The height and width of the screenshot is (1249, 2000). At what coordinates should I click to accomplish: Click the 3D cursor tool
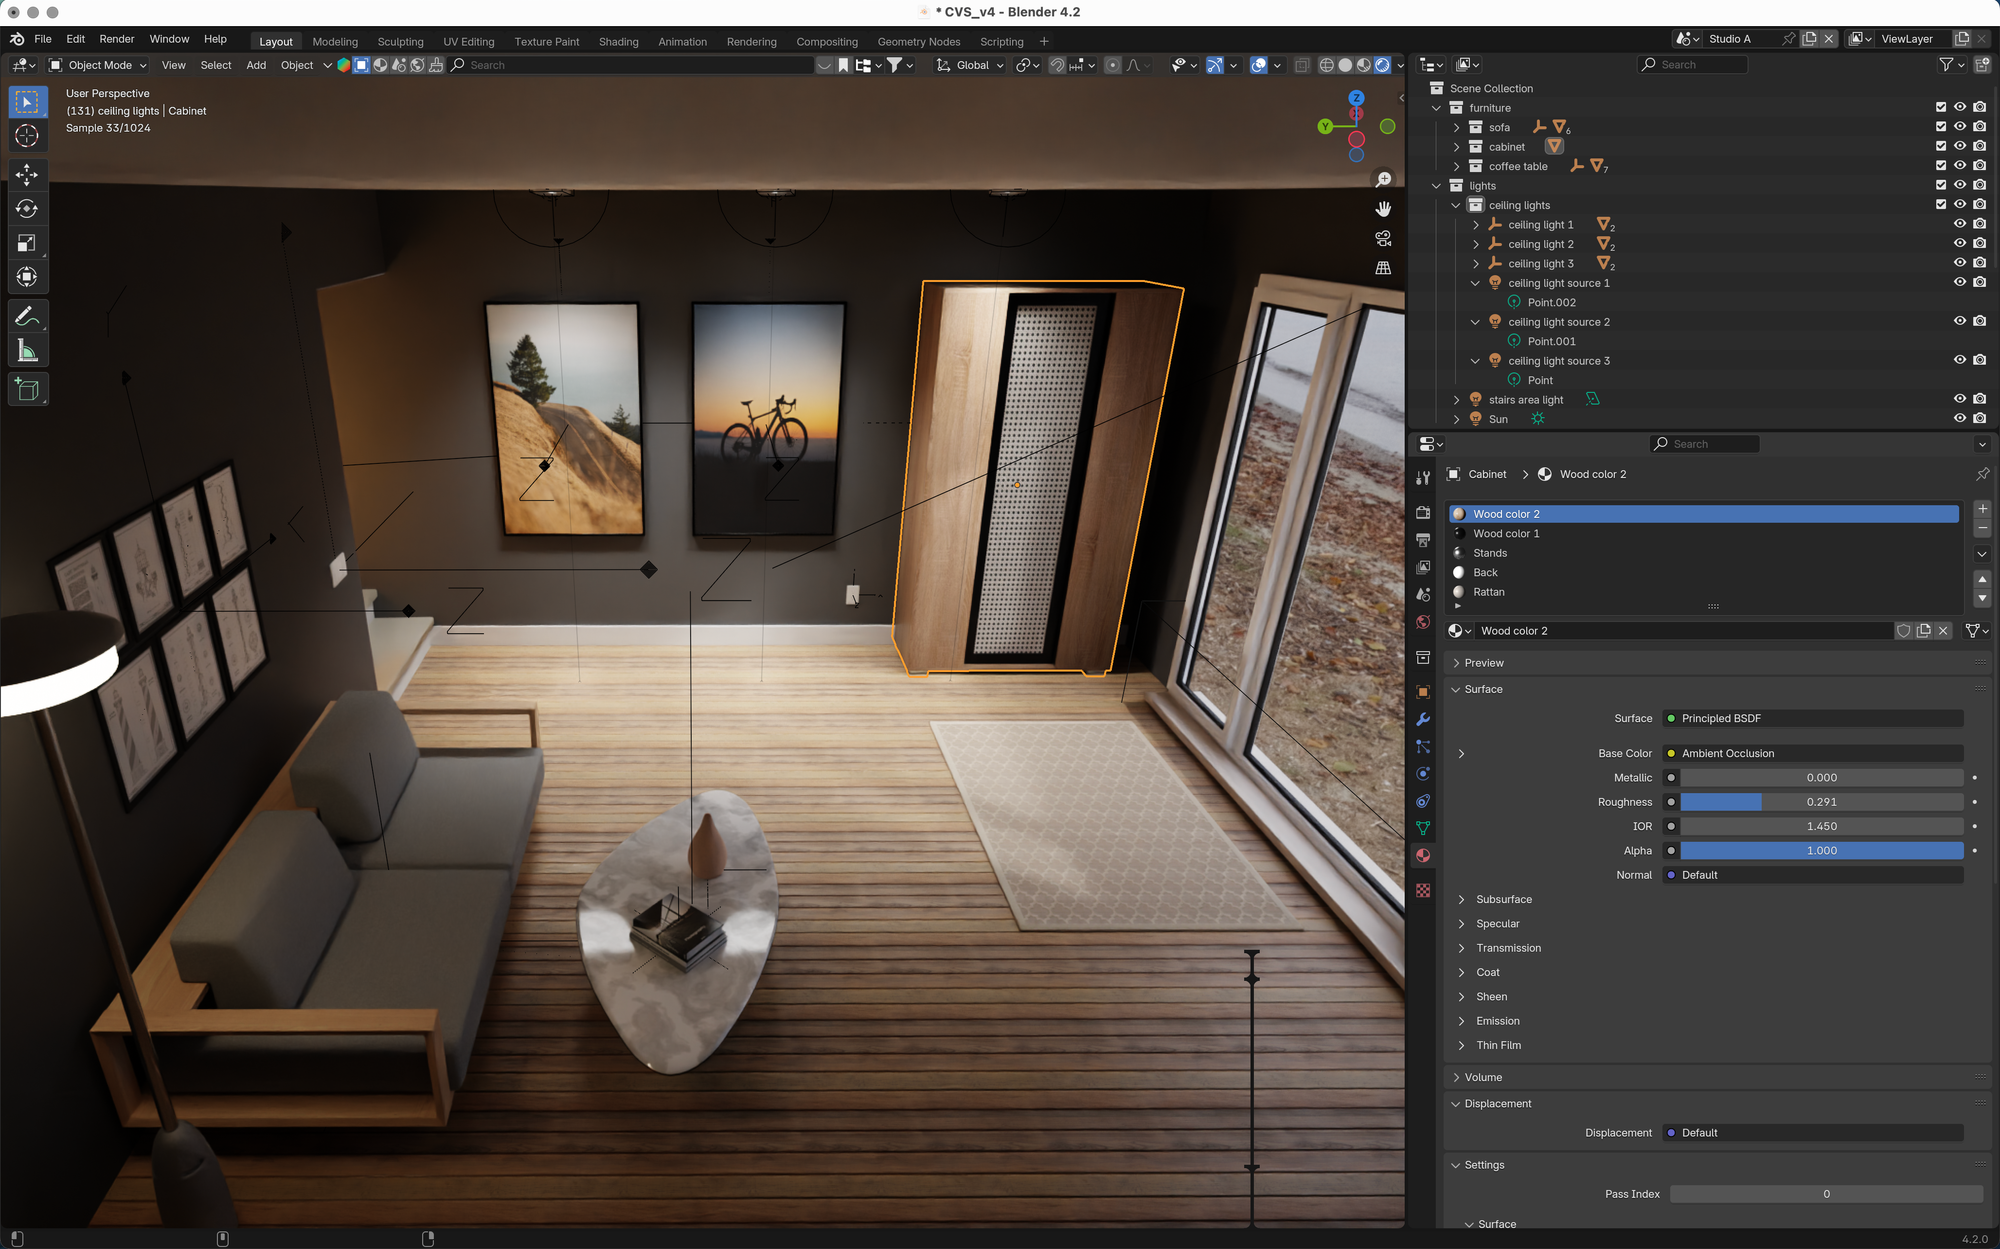tap(27, 136)
